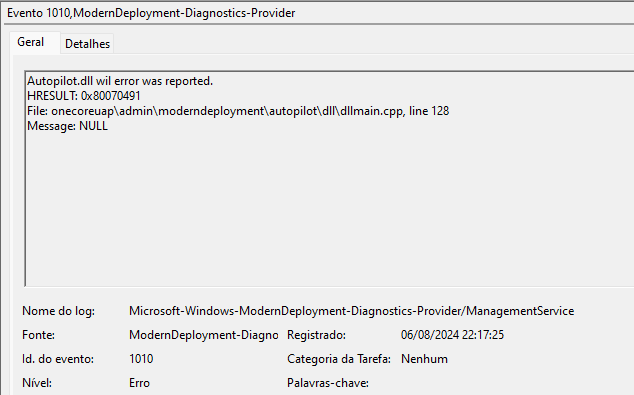The image size is (634, 395).
Task: Select the Fonte value ModernDeployment-Diagno
Action: (203, 335)
